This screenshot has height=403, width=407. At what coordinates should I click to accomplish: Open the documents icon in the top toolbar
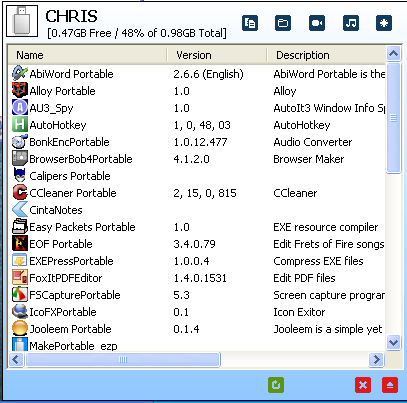[x=250, y=23]
